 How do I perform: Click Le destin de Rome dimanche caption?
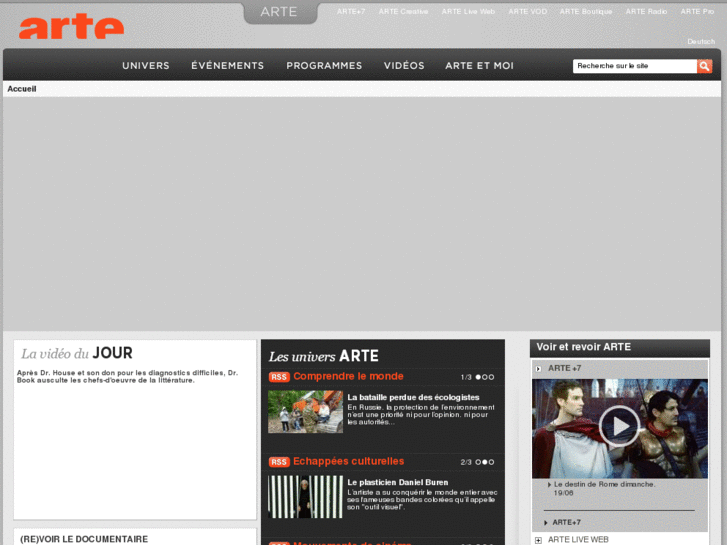pos(605,488)
